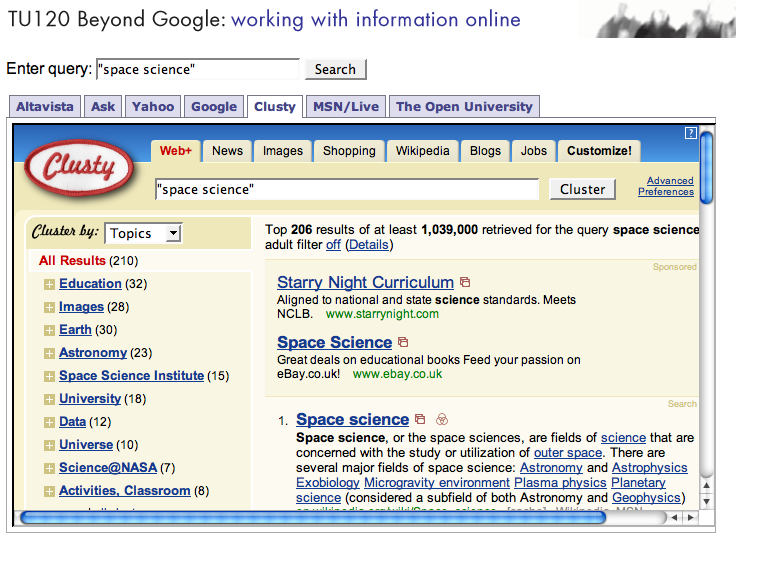This screenshot has height=566, width=757.
Task: Click the Search button next to query
Action: (x=336, y=69)
